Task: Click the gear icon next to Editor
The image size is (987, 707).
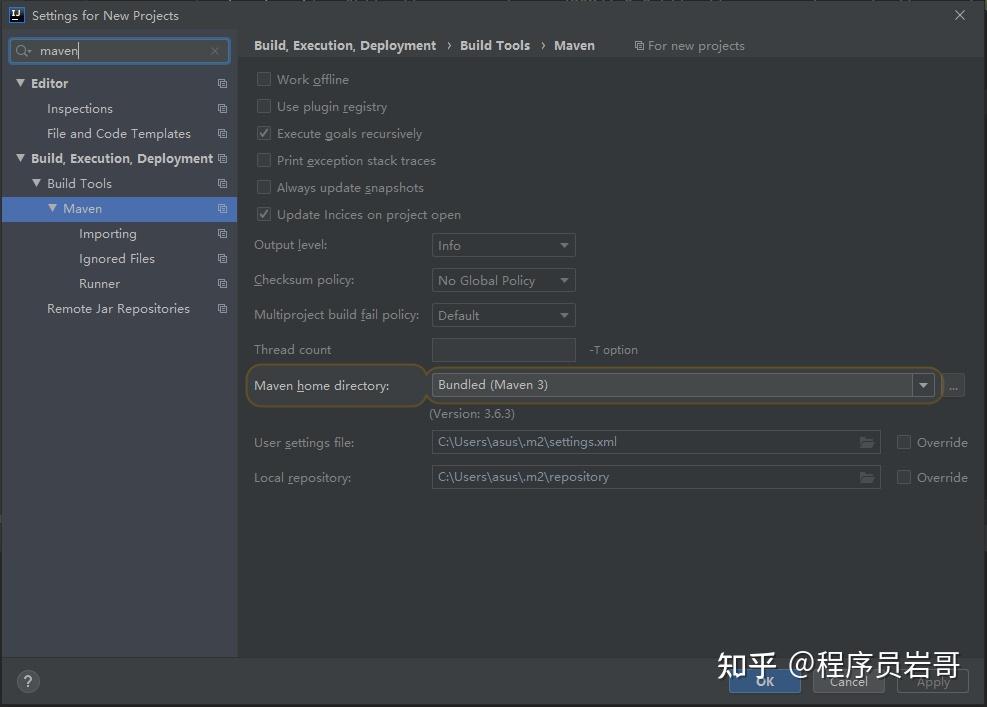Action: tap(221, 83)
